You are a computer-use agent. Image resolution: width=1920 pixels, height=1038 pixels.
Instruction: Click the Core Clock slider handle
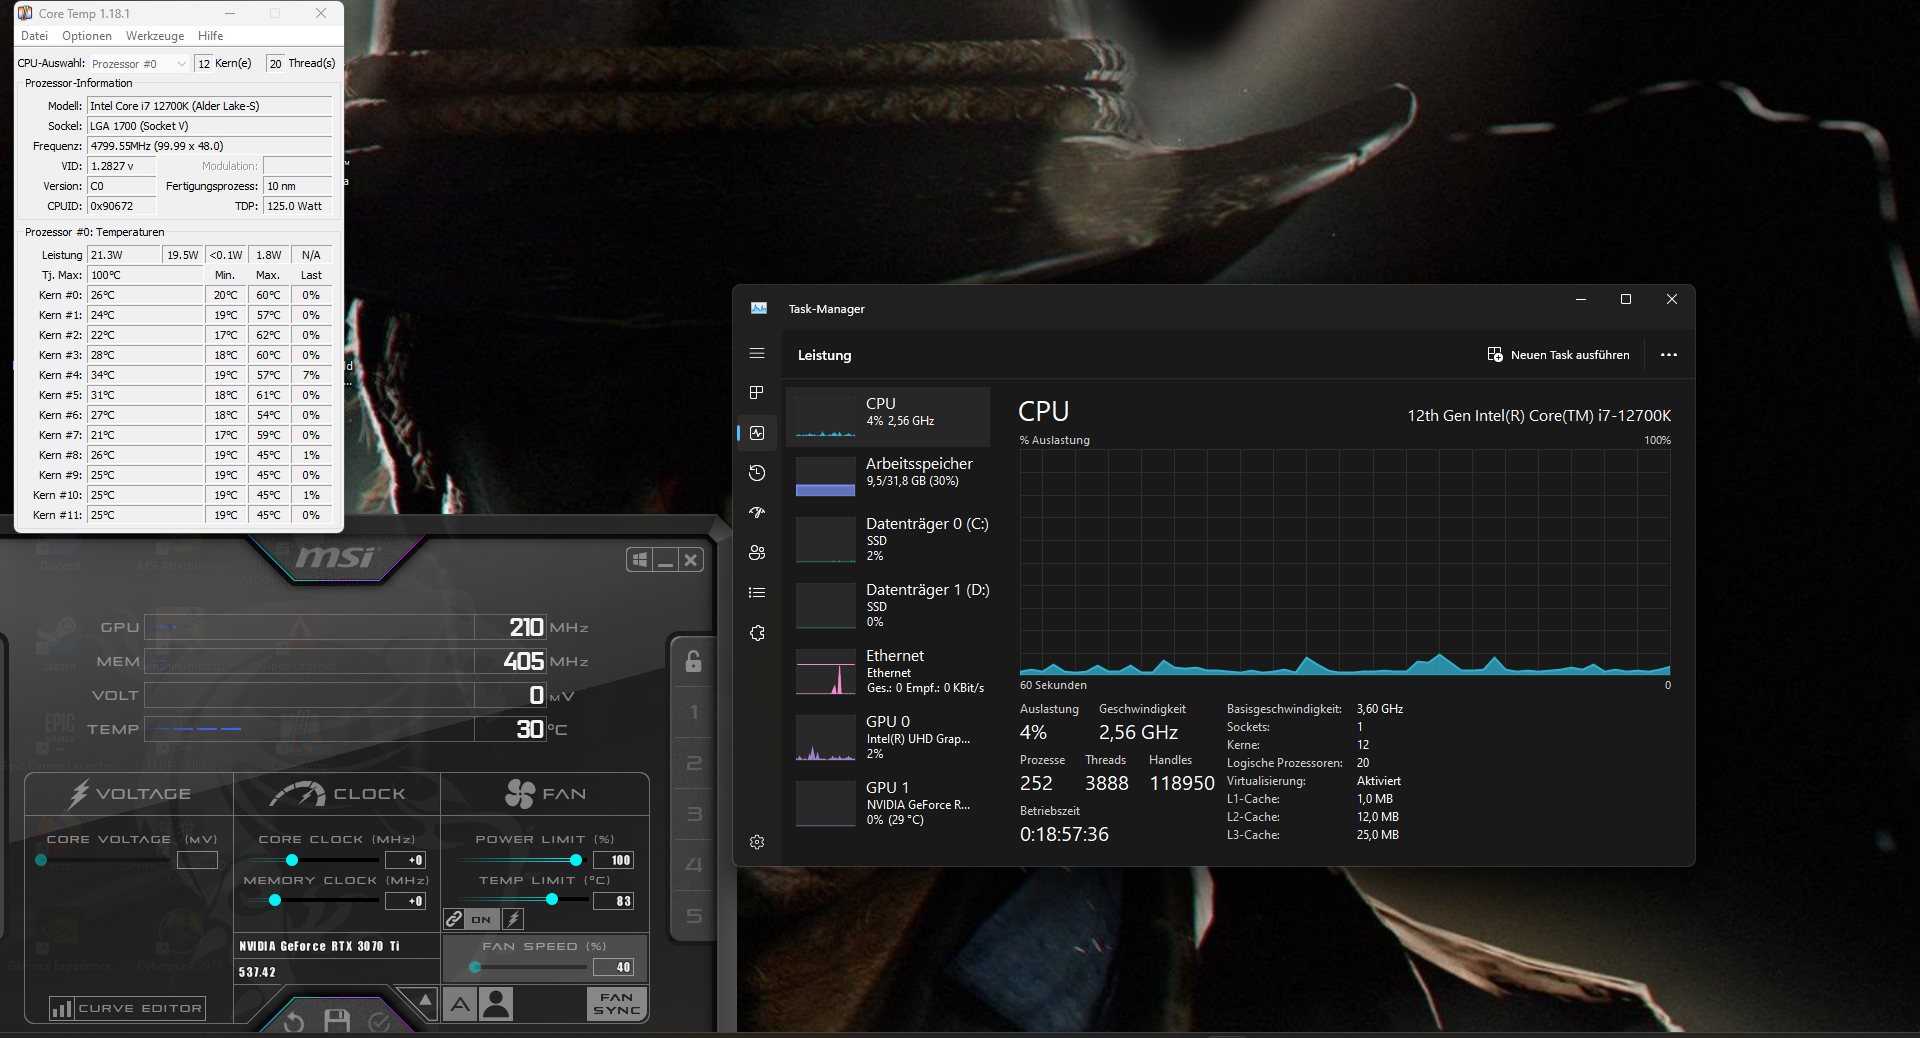coord(292,860)
